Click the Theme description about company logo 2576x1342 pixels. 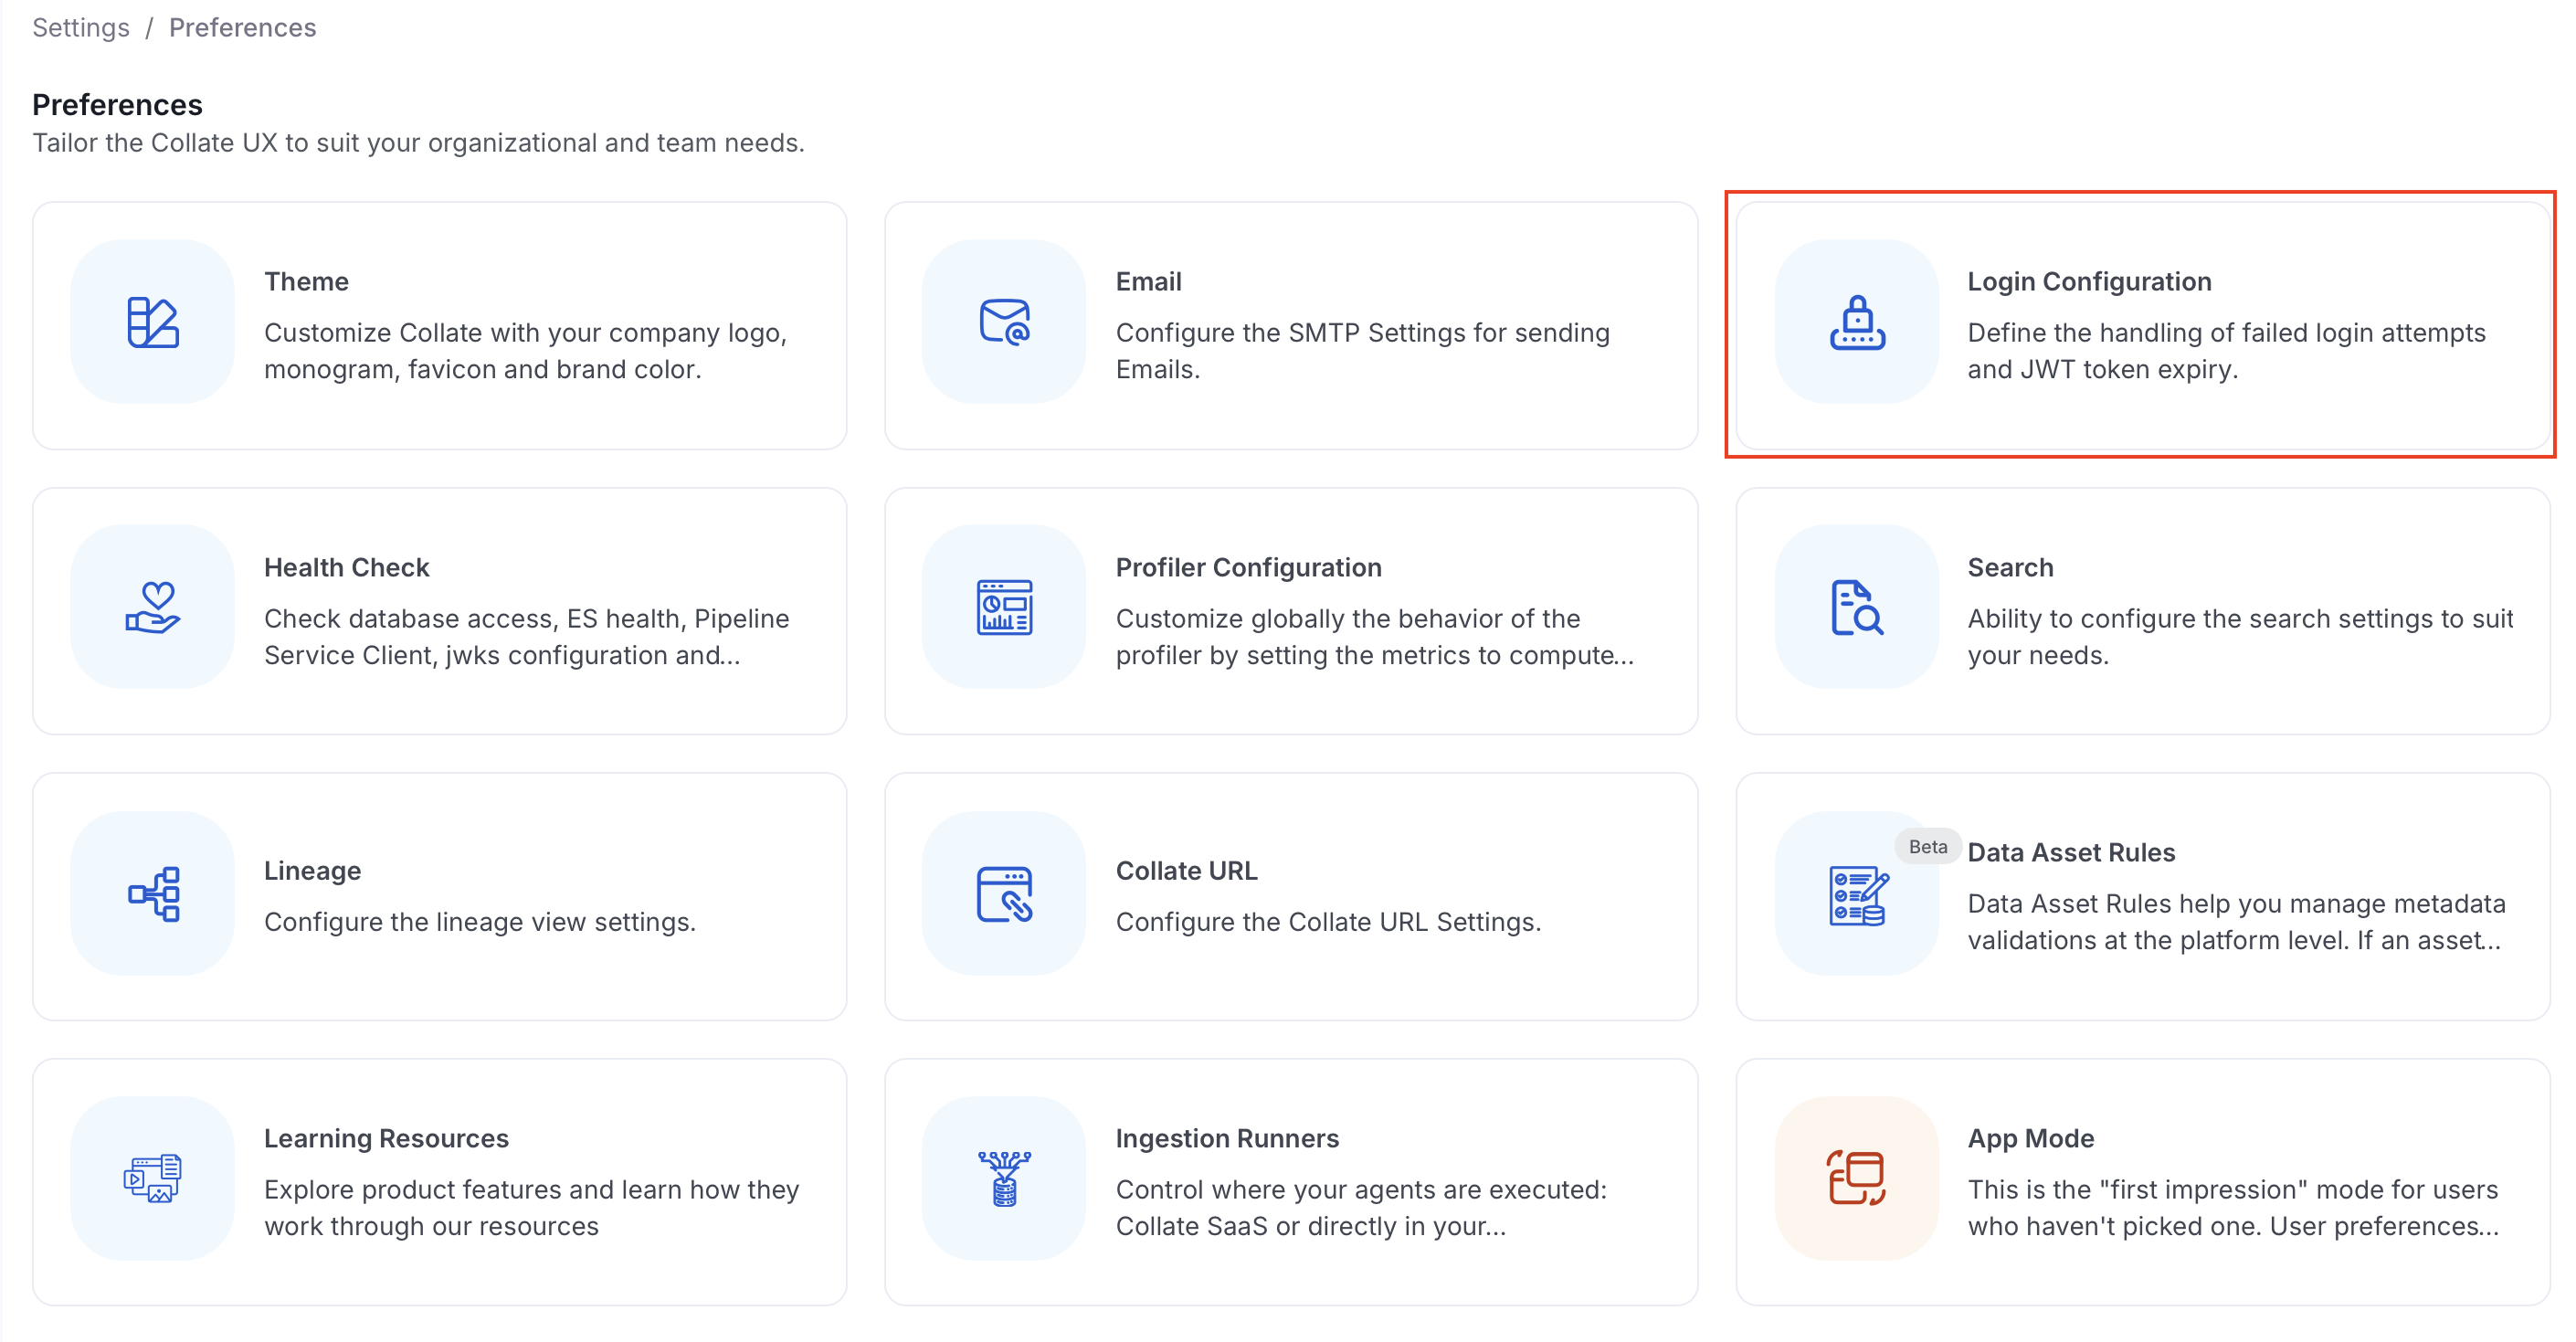point(525,351)
